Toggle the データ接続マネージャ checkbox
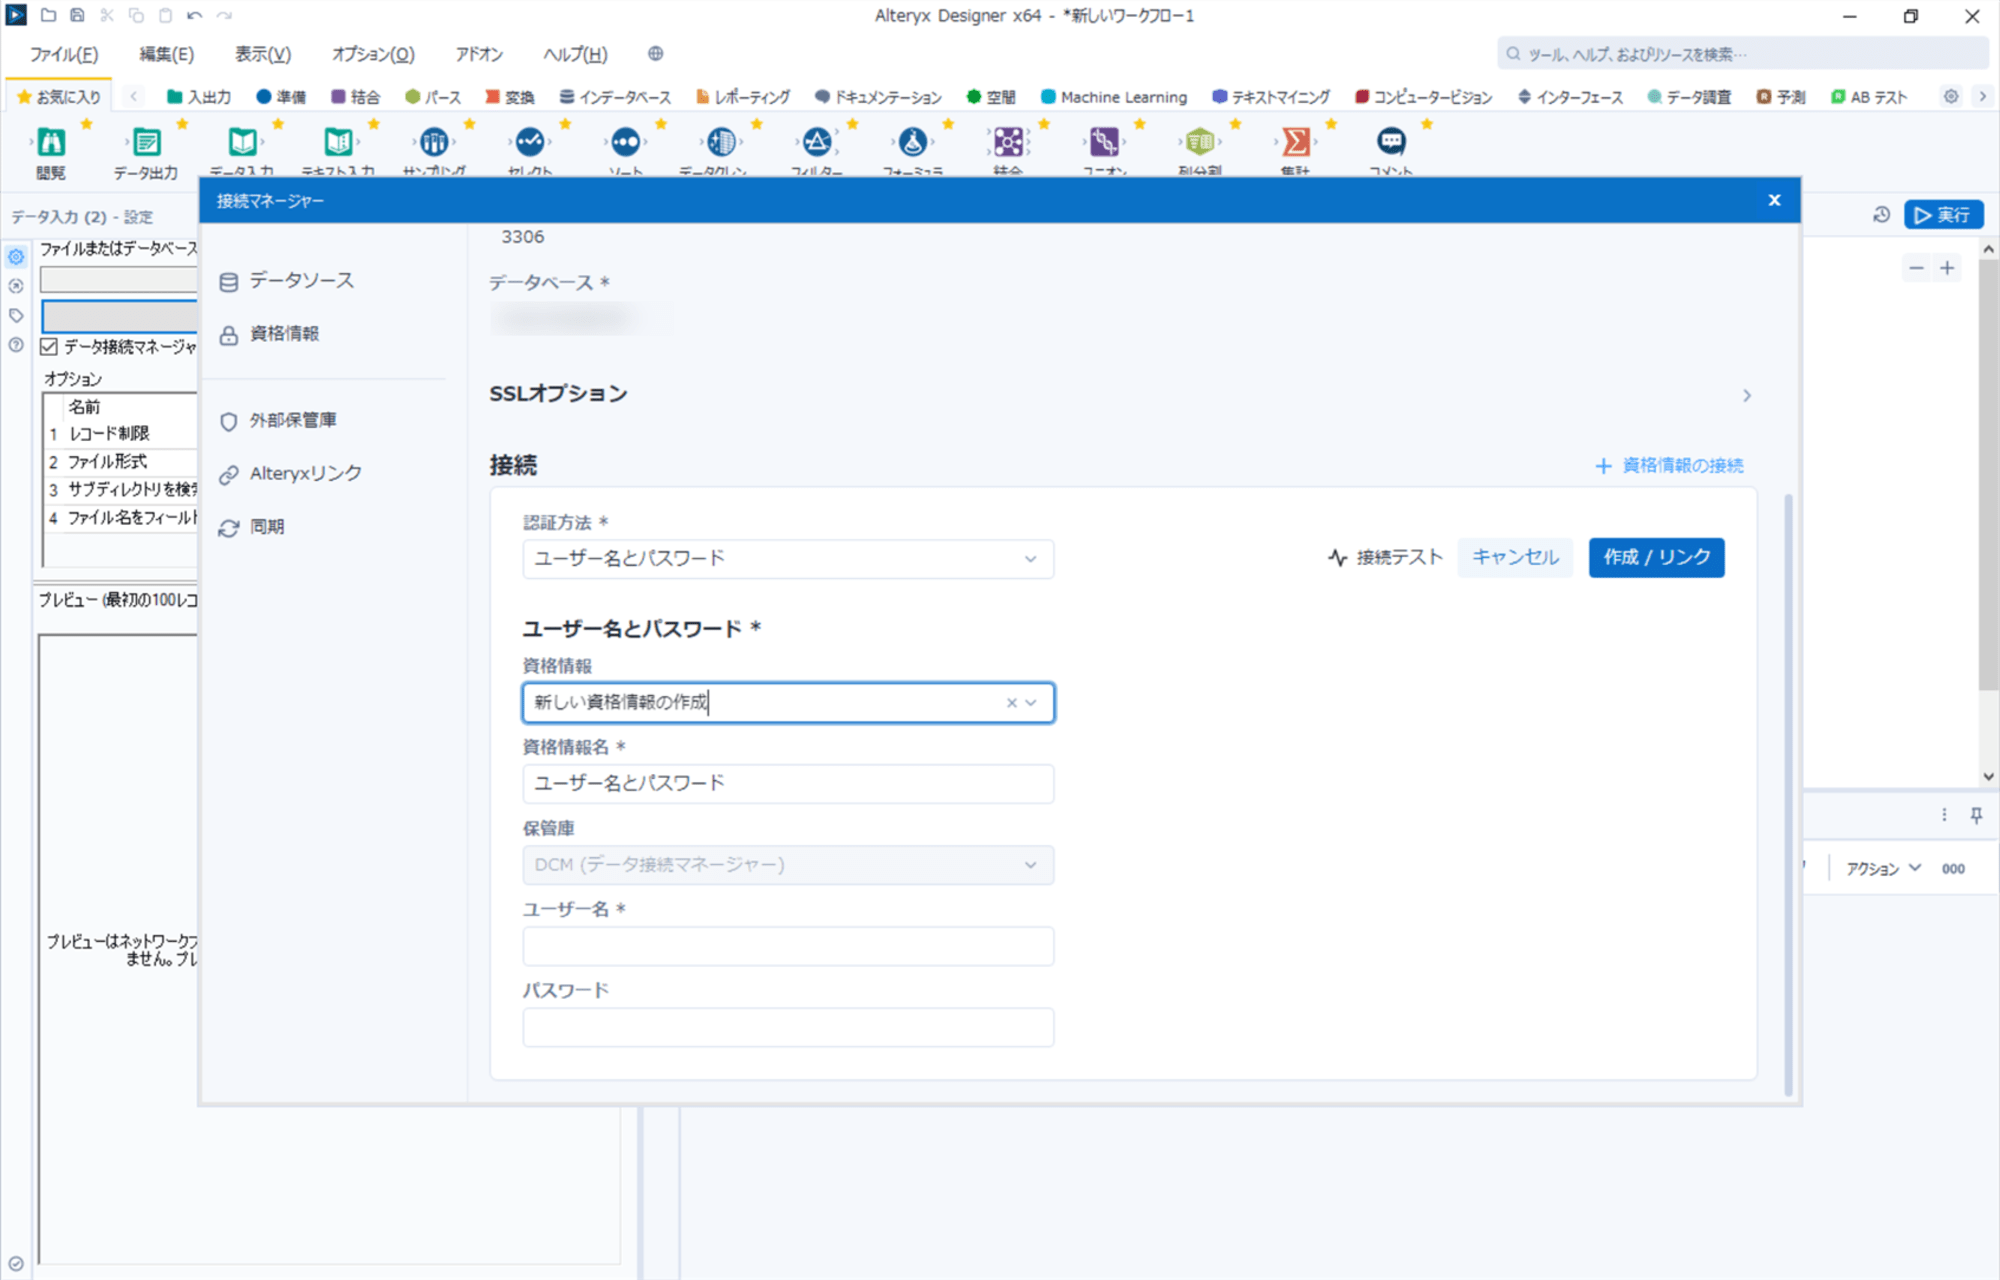 (x=49, y=347)
